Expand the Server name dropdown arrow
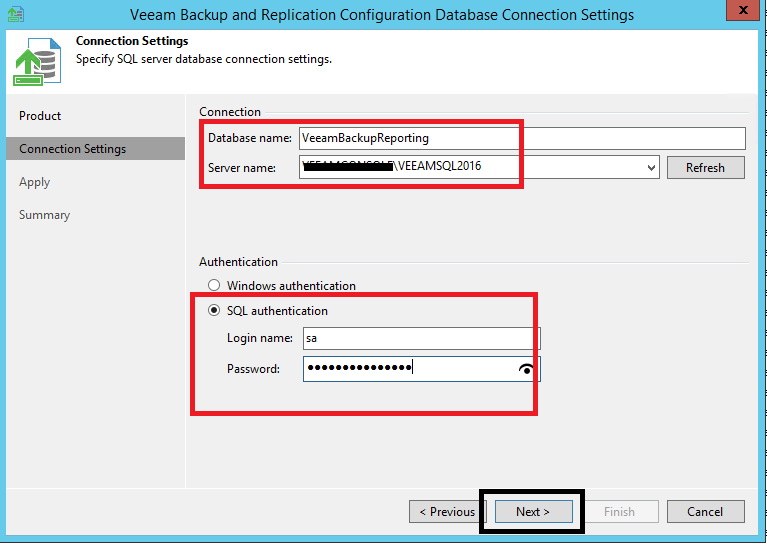767x544 pixels. point(651,168)
